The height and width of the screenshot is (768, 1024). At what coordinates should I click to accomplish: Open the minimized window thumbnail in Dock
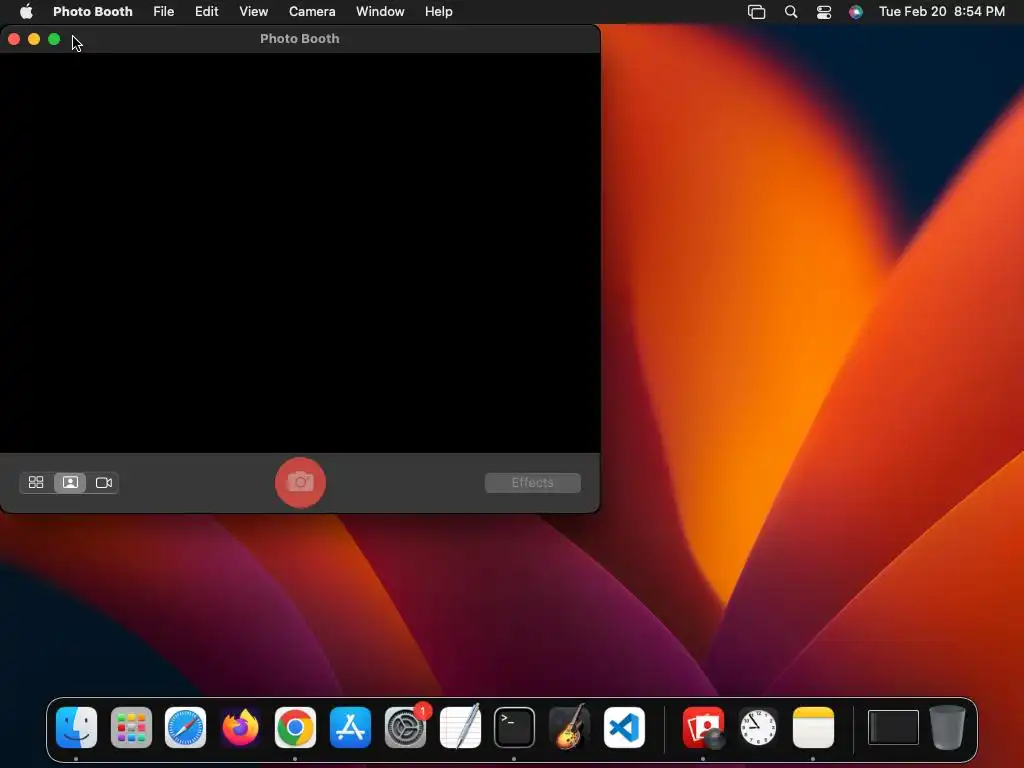[893, 727]
